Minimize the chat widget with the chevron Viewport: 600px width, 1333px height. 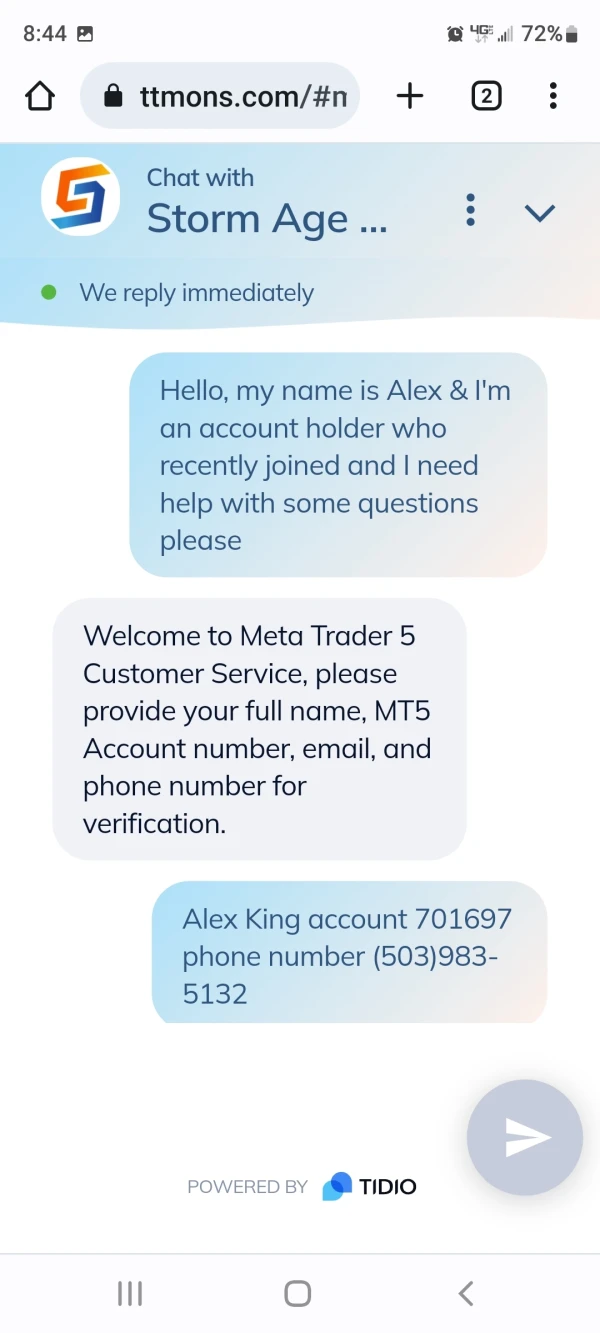540,212
